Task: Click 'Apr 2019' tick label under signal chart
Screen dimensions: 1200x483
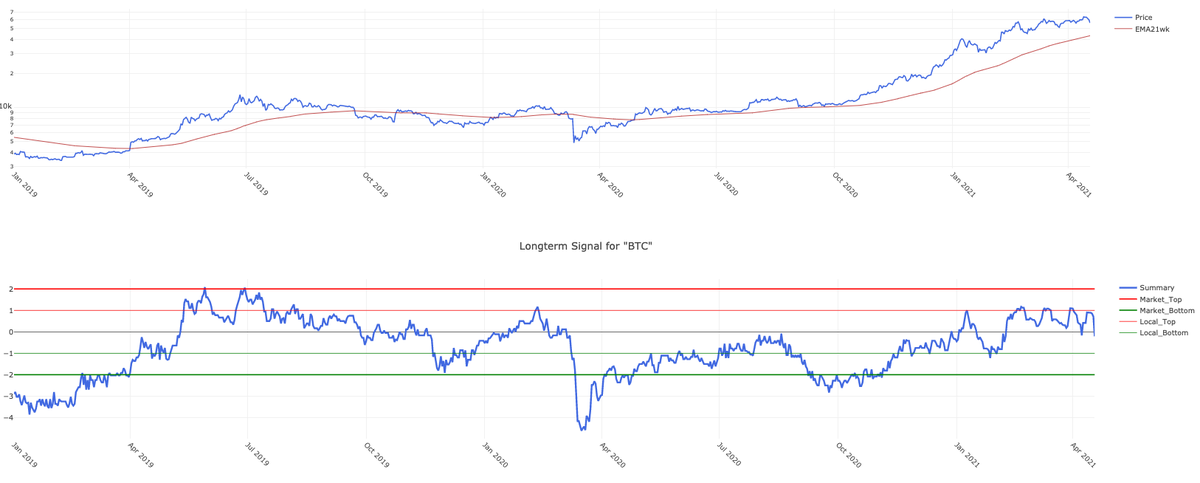Action: click(141, 455)
